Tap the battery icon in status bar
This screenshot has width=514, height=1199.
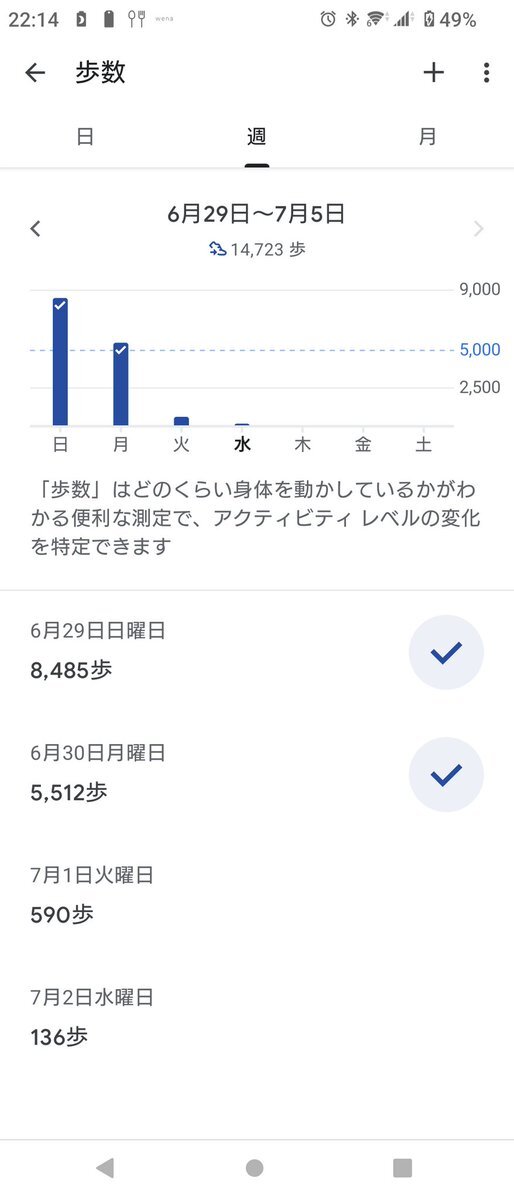[x=429, y=19]
